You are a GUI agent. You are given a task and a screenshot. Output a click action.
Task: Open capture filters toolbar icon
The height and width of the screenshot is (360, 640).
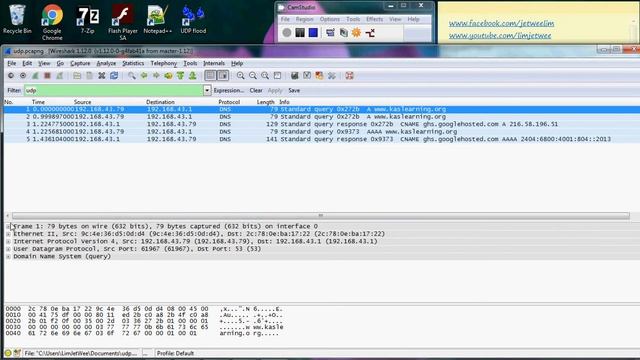[294, 76]
